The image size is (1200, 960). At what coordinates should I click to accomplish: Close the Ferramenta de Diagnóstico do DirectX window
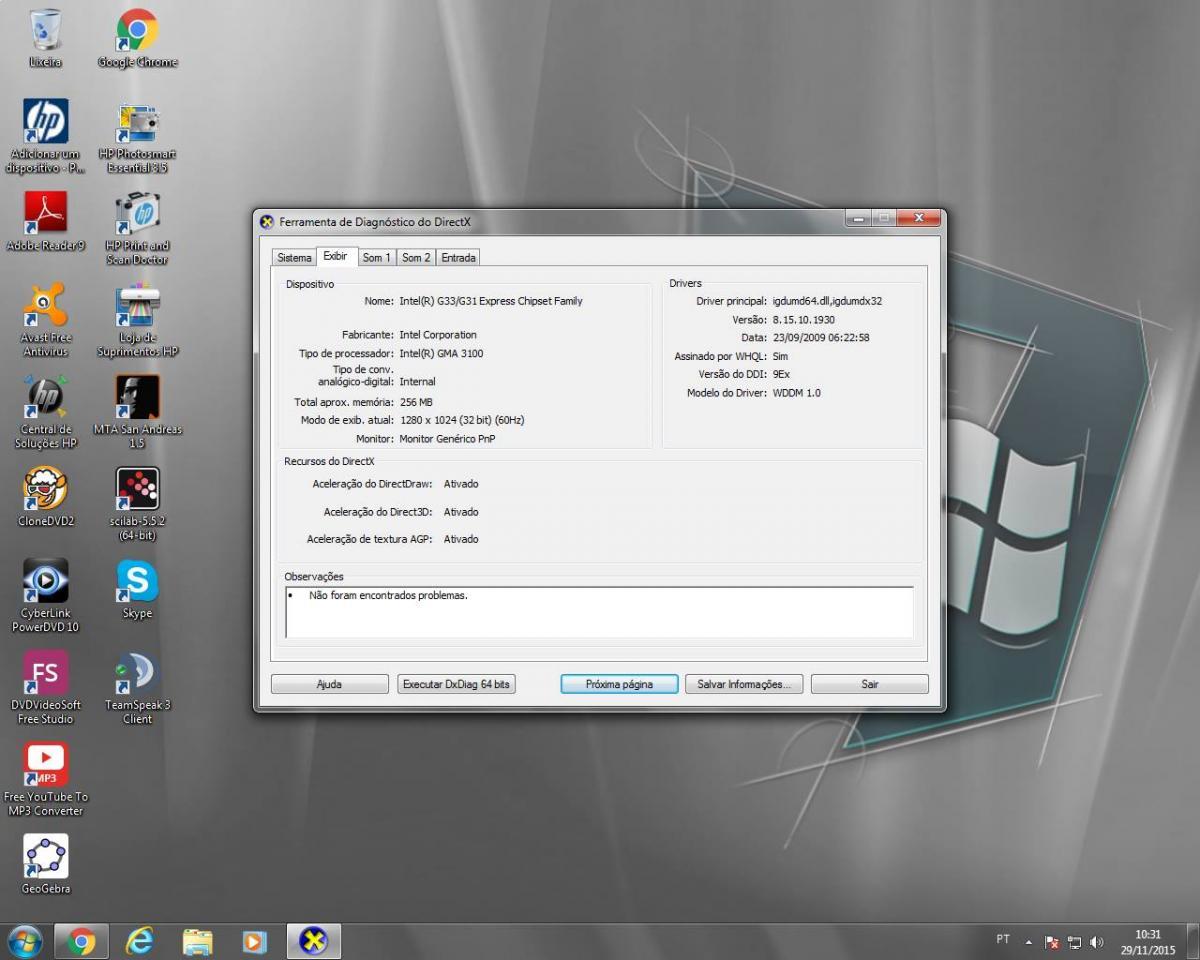click(x=917, y=218)
